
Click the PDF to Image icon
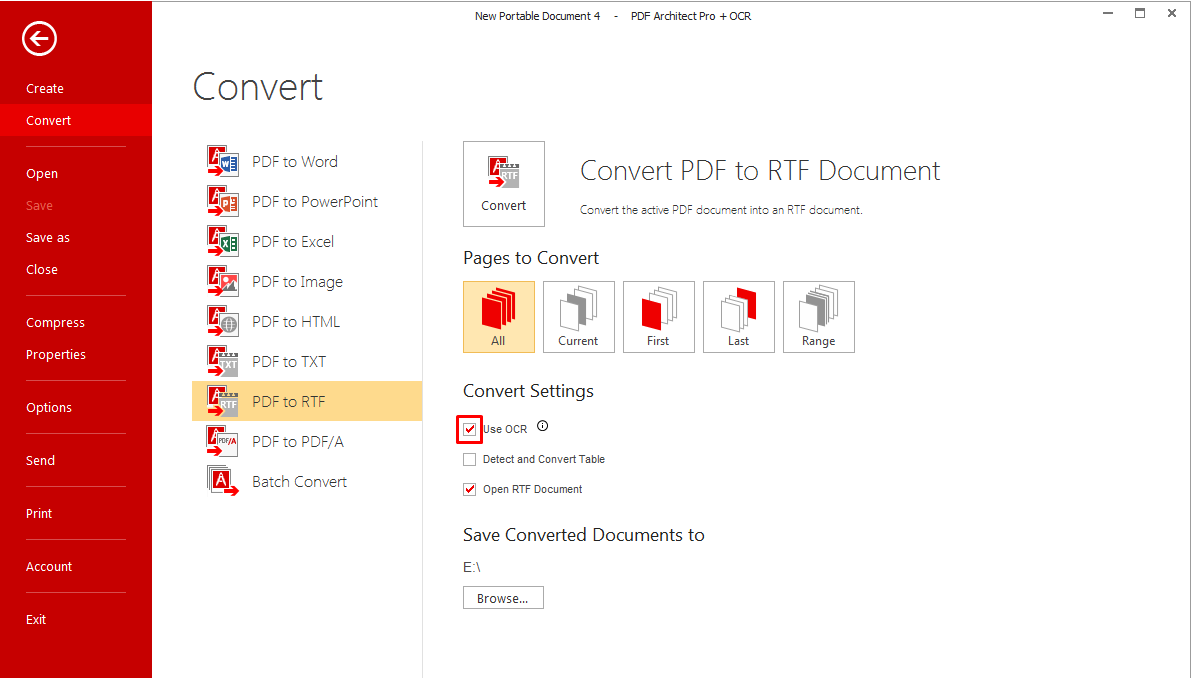pos(223,282)
